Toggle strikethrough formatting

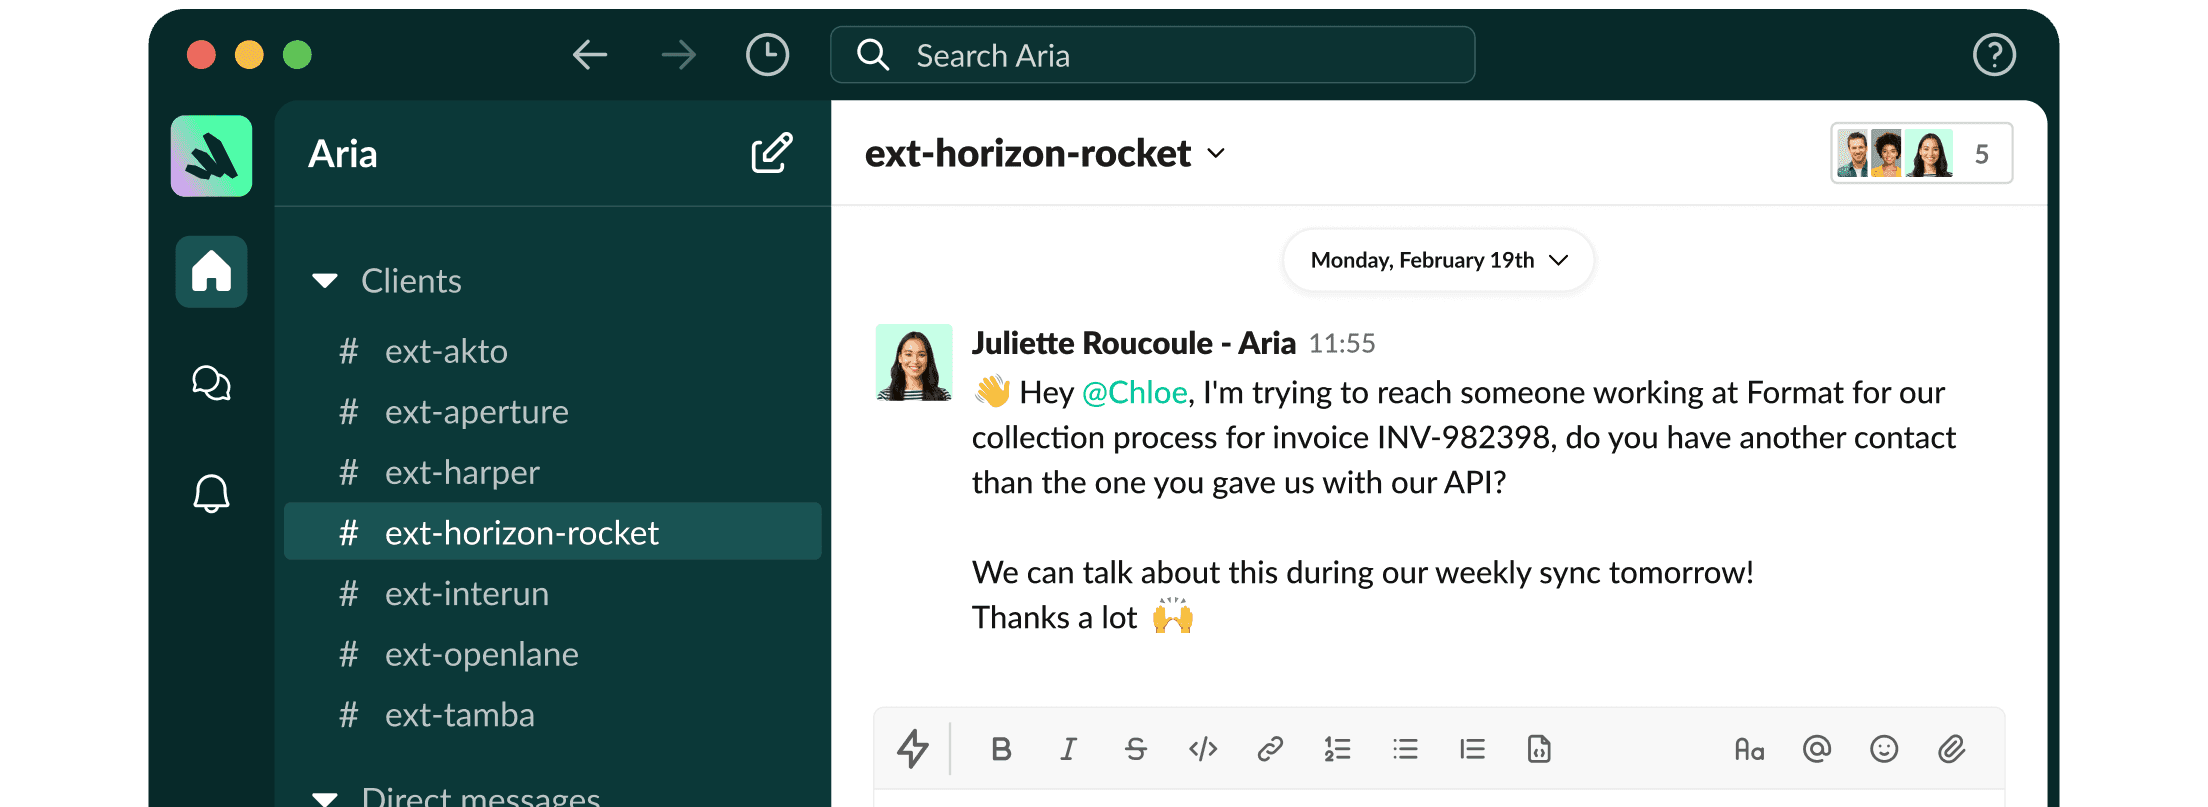coord(1135,749)
